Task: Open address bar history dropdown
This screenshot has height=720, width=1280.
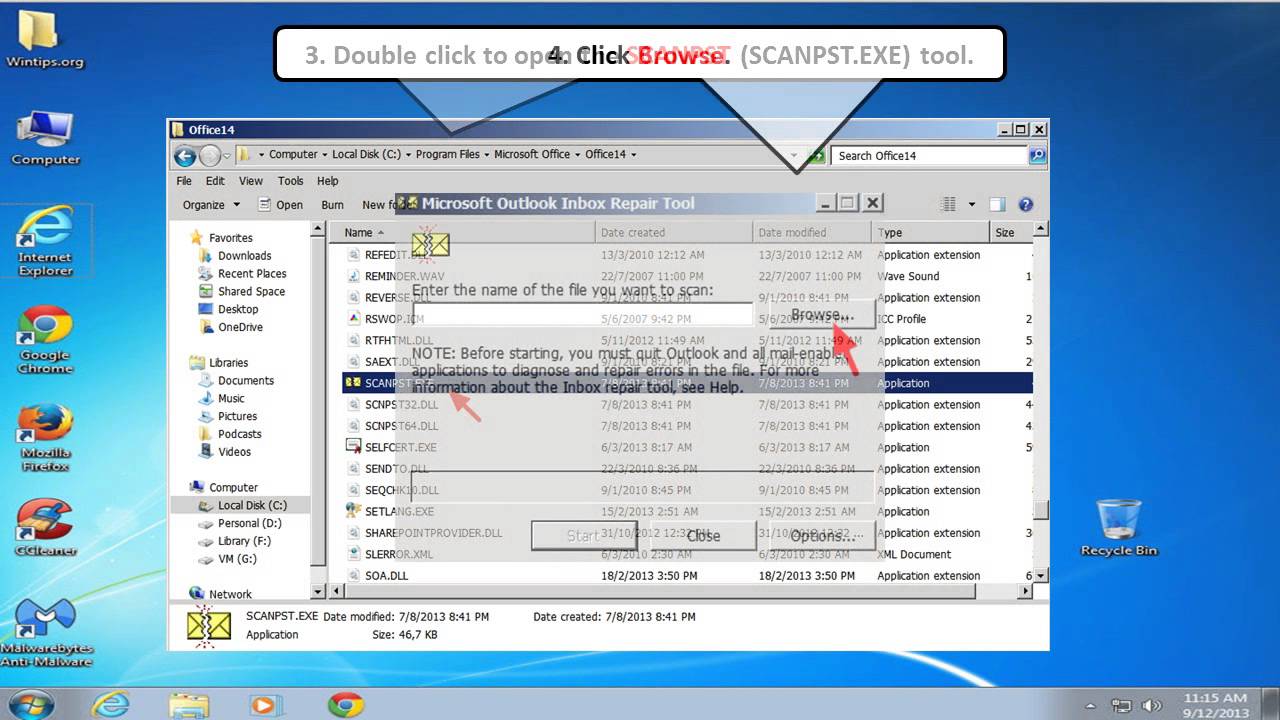Action: [796, 155]
